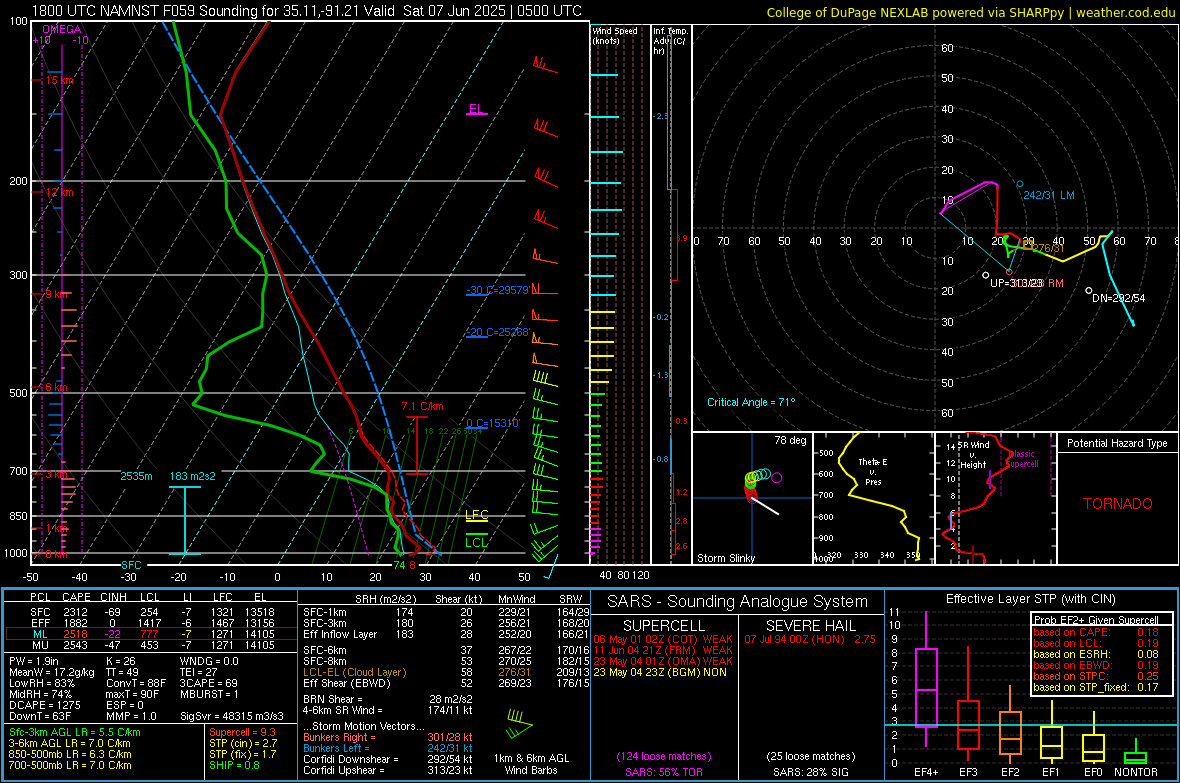Click the Sfc-3km AGL LR = 5.5 C/km line
The height and width of the screenshot is (783, 1180).
coord(75,732)
